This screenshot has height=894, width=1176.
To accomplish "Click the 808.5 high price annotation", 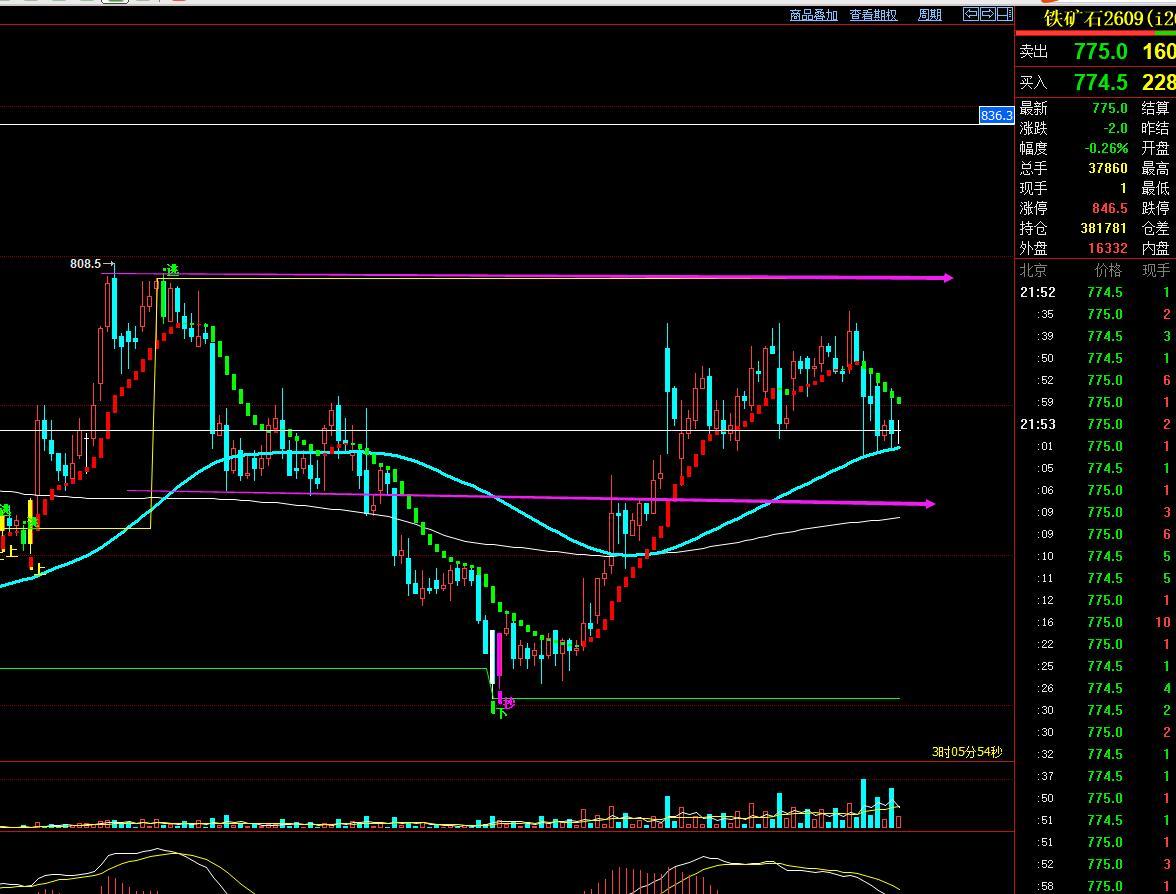I will click(86, 264).
